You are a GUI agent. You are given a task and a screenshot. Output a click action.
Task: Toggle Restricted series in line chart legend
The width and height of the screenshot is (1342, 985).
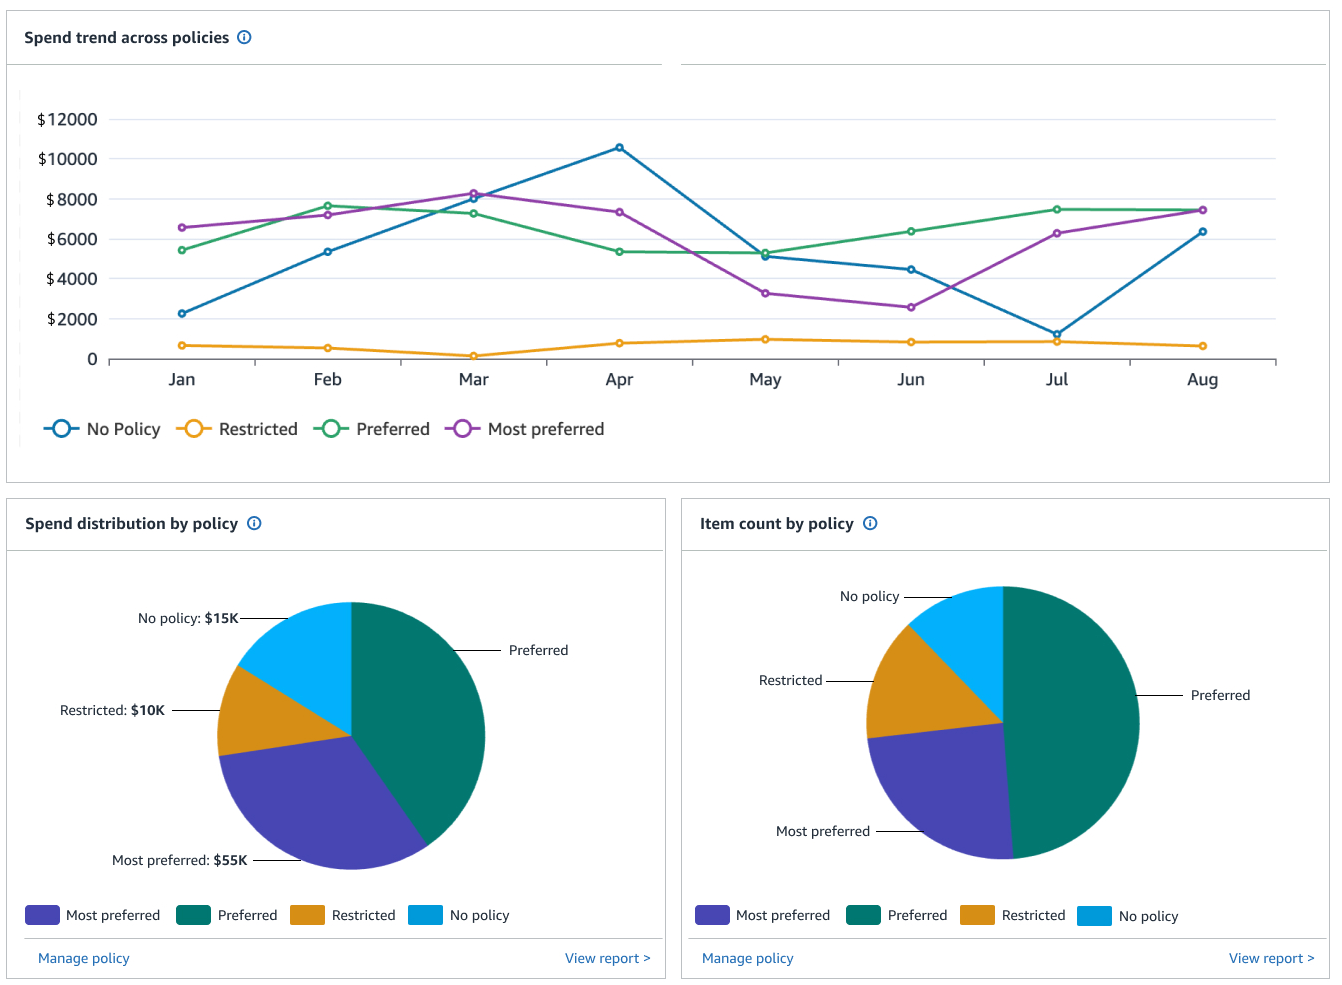tap(237, 429)
